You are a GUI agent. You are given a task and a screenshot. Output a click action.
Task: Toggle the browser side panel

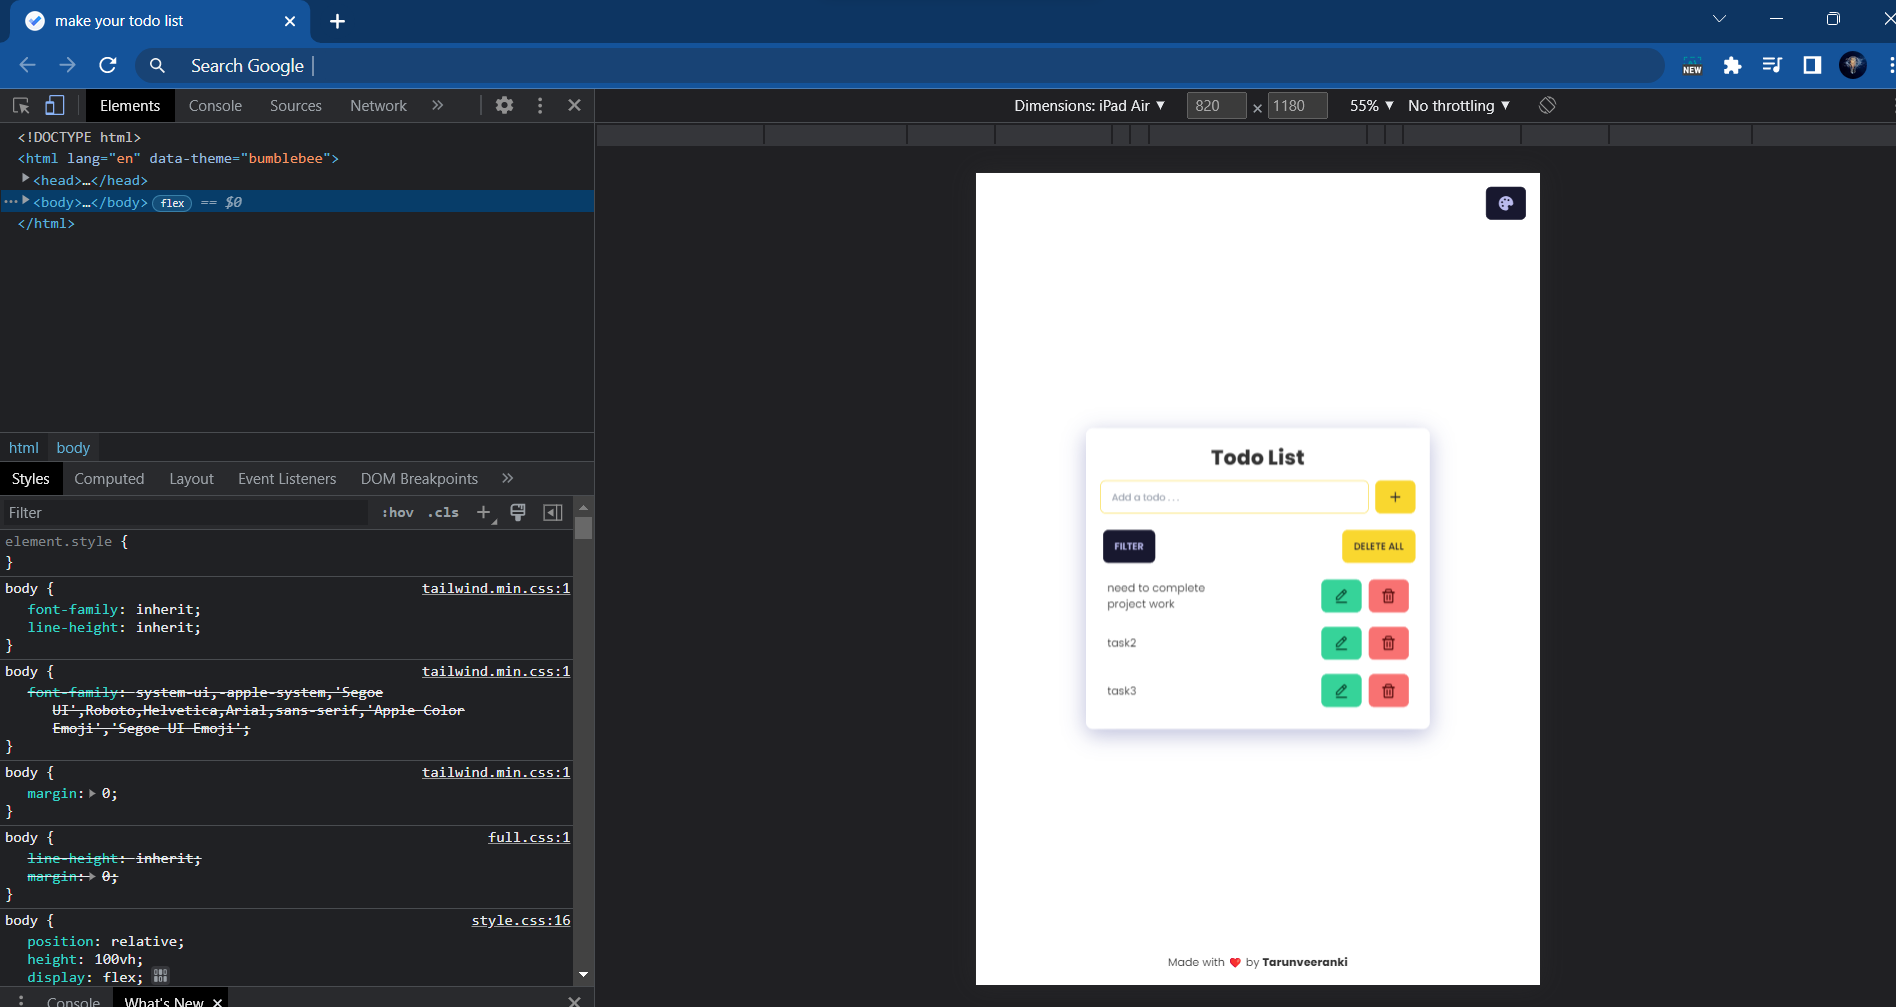point(1812,65)
